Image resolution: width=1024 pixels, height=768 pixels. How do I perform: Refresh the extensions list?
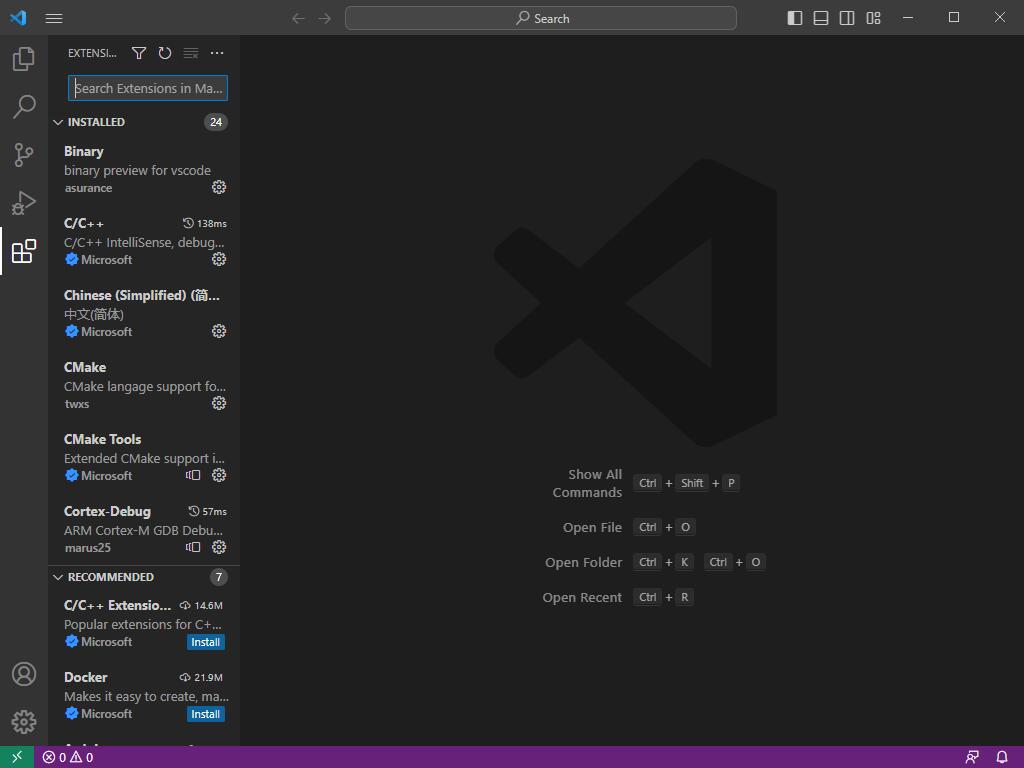(x=165, y=53)
